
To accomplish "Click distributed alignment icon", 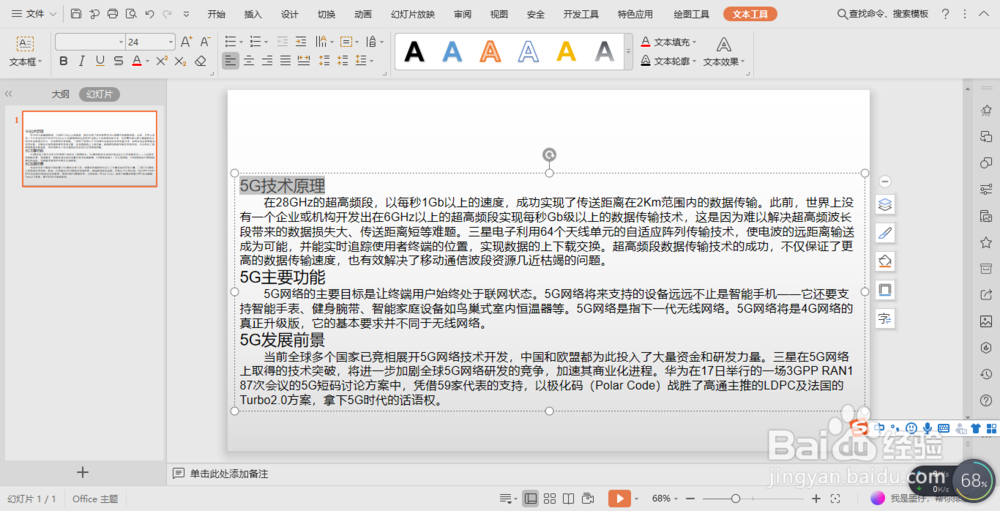I will click(304, 61).
